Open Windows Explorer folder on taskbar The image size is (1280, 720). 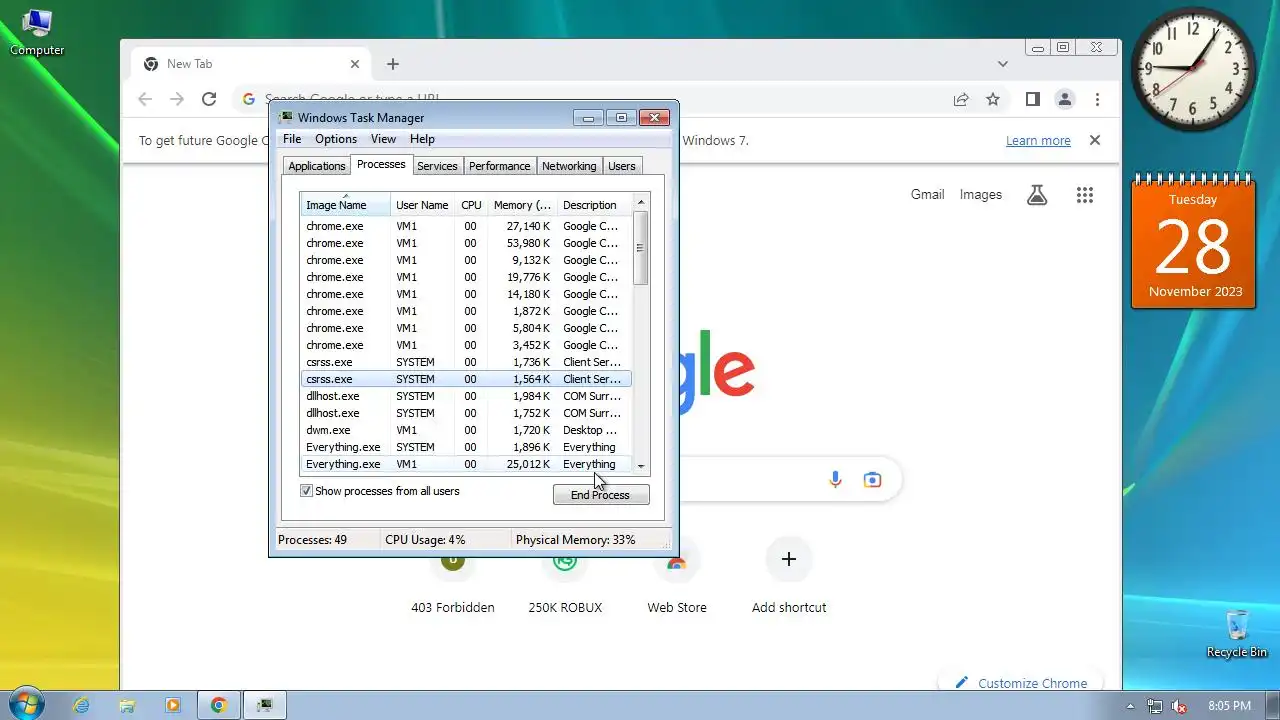[127, 705]
